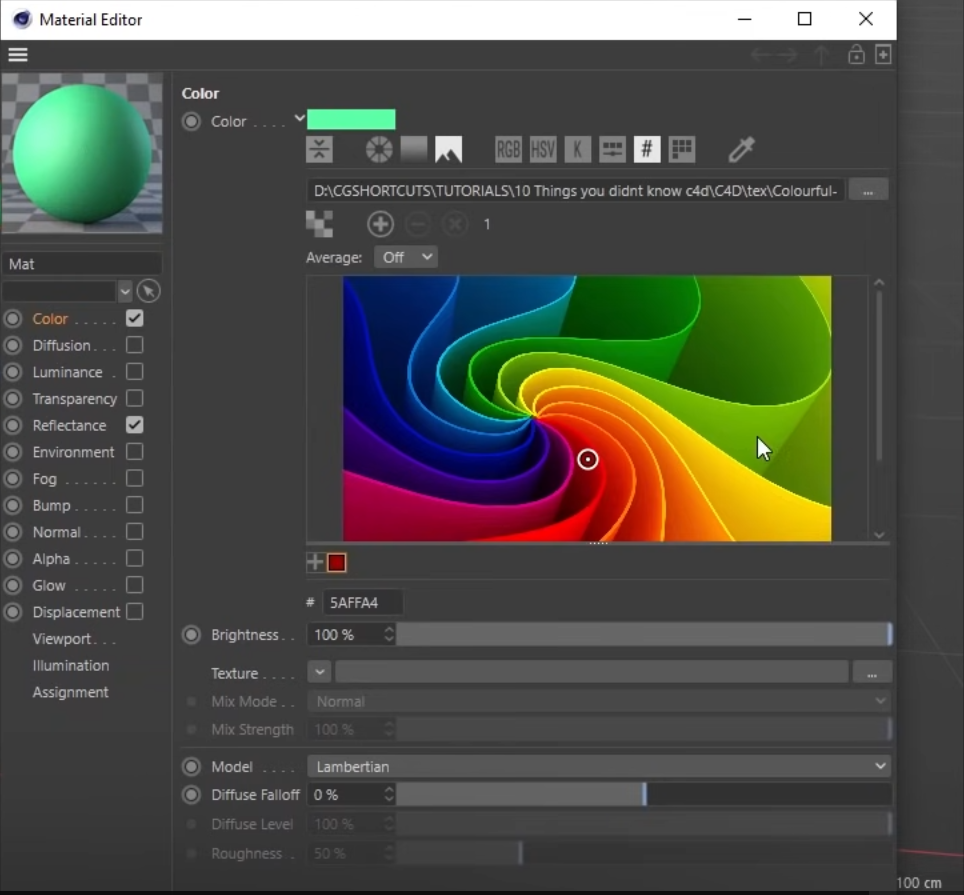This screenshot has width=964, height=895.
Task: Click the hex color value field
Action: click(361, 602)
